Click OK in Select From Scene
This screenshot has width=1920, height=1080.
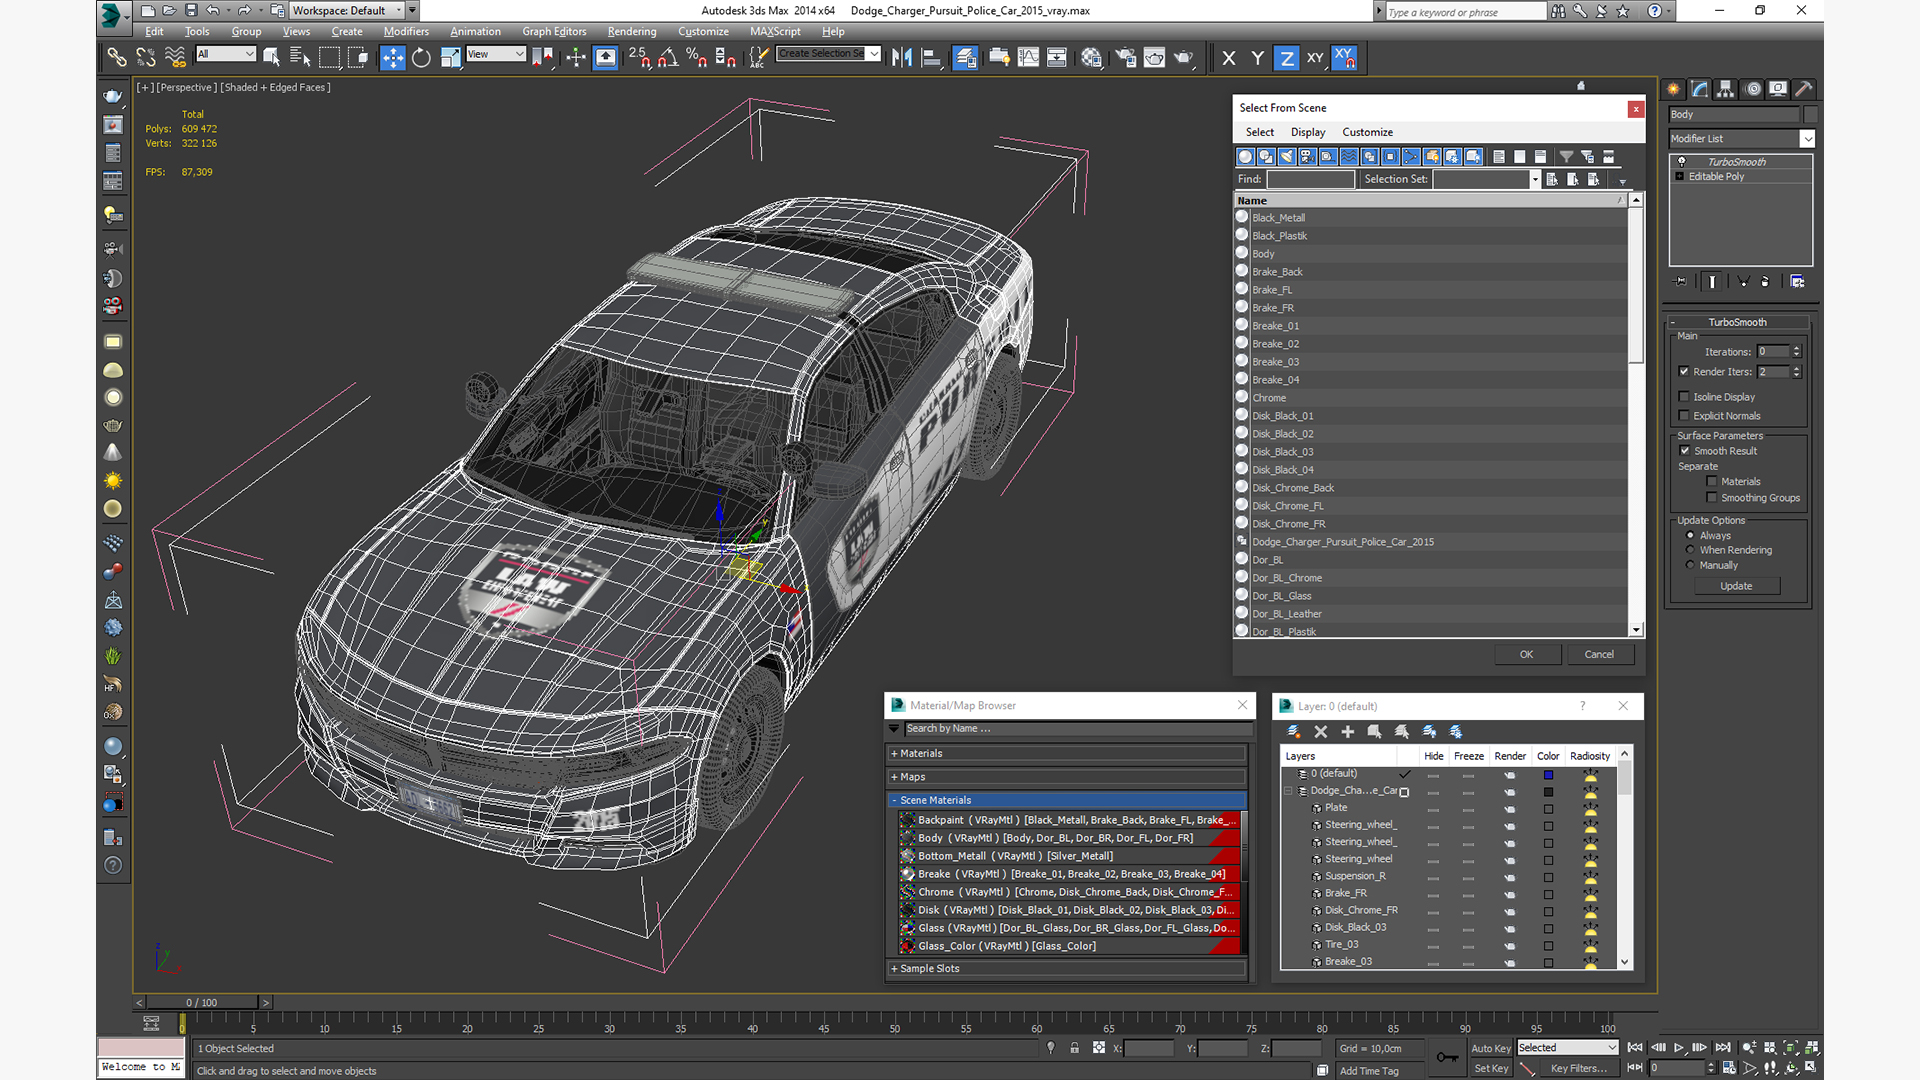(x=1526, y=655)
